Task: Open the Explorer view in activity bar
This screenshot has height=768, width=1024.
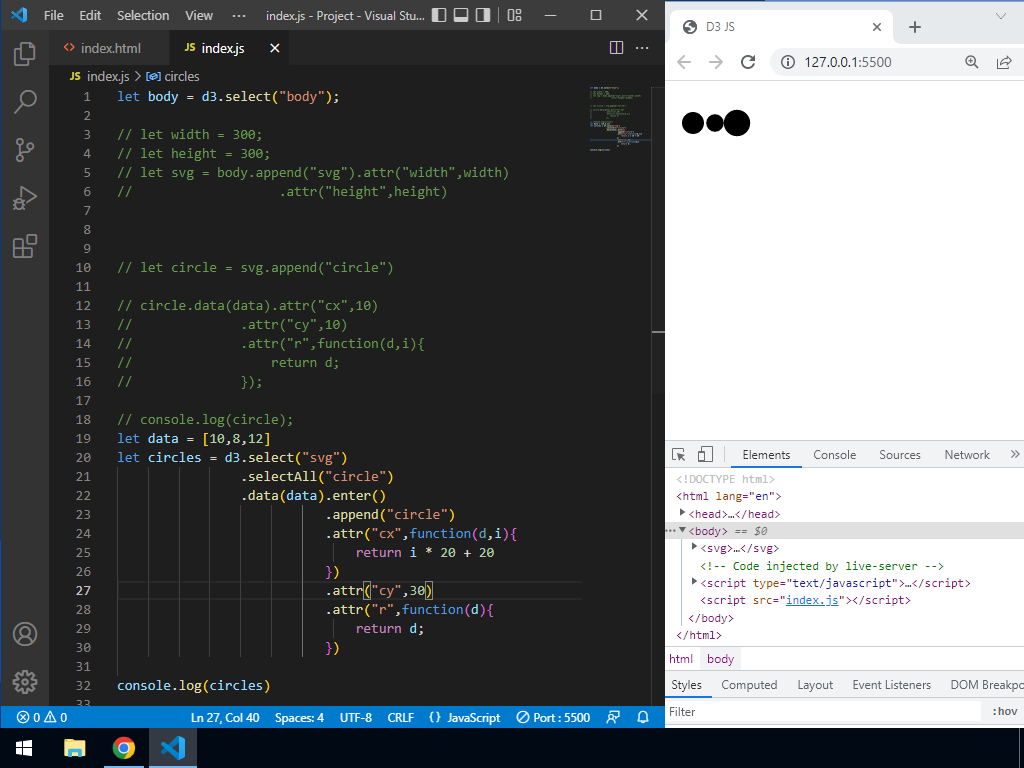Action: tap(25, 54)
